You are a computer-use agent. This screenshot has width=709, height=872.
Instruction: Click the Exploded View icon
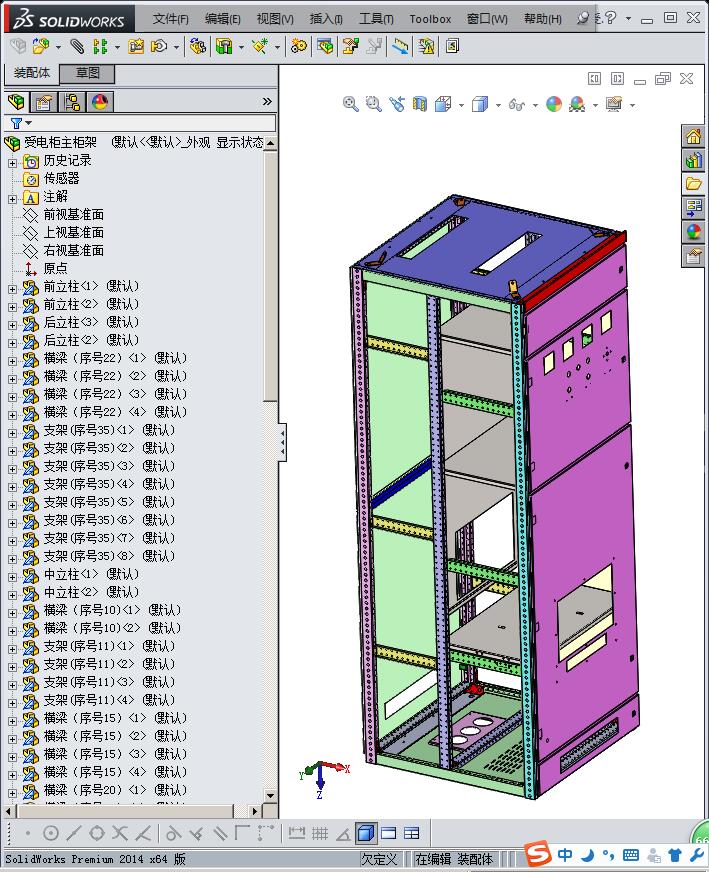[350, 46]
